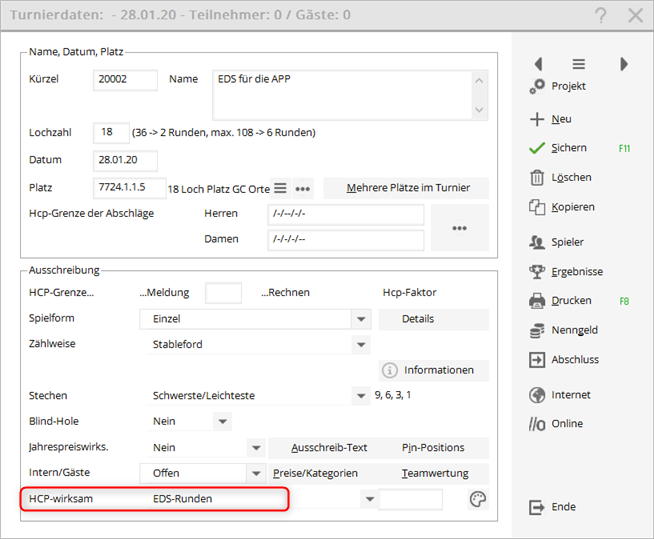
Task: Expand the Spielform dropdown
Action: pyautogui.click(x=361, y=319)
